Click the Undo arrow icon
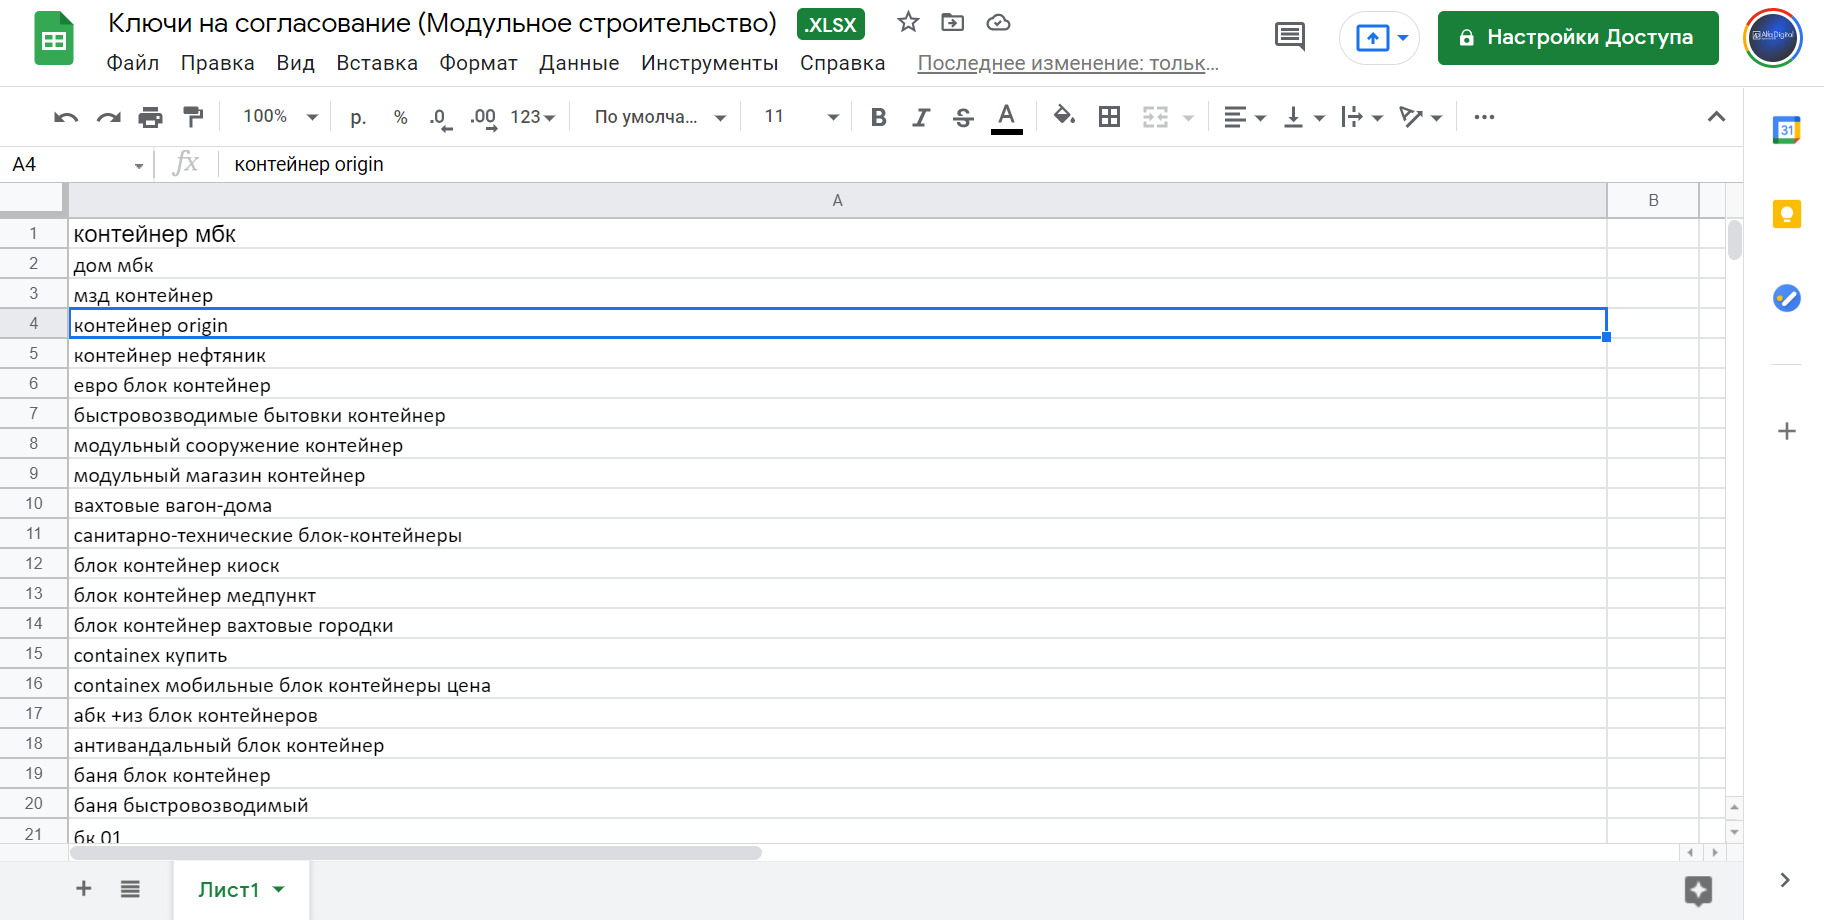This screenshot has height=920, width=1824. coord(66,117)
